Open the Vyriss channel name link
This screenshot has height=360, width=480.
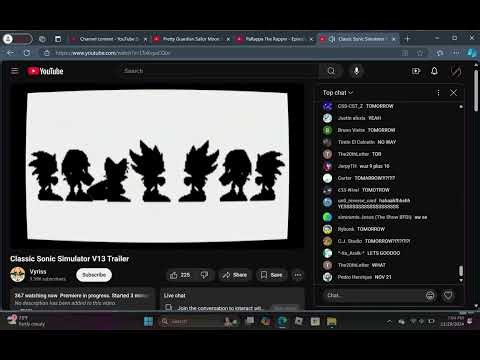pos(38,272)
